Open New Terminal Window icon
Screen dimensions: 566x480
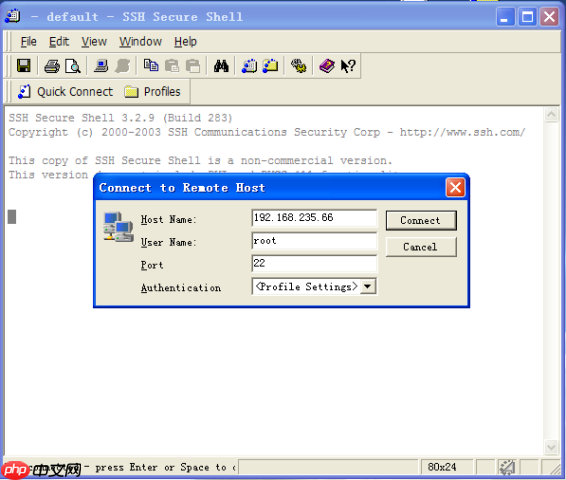point(249,66)
